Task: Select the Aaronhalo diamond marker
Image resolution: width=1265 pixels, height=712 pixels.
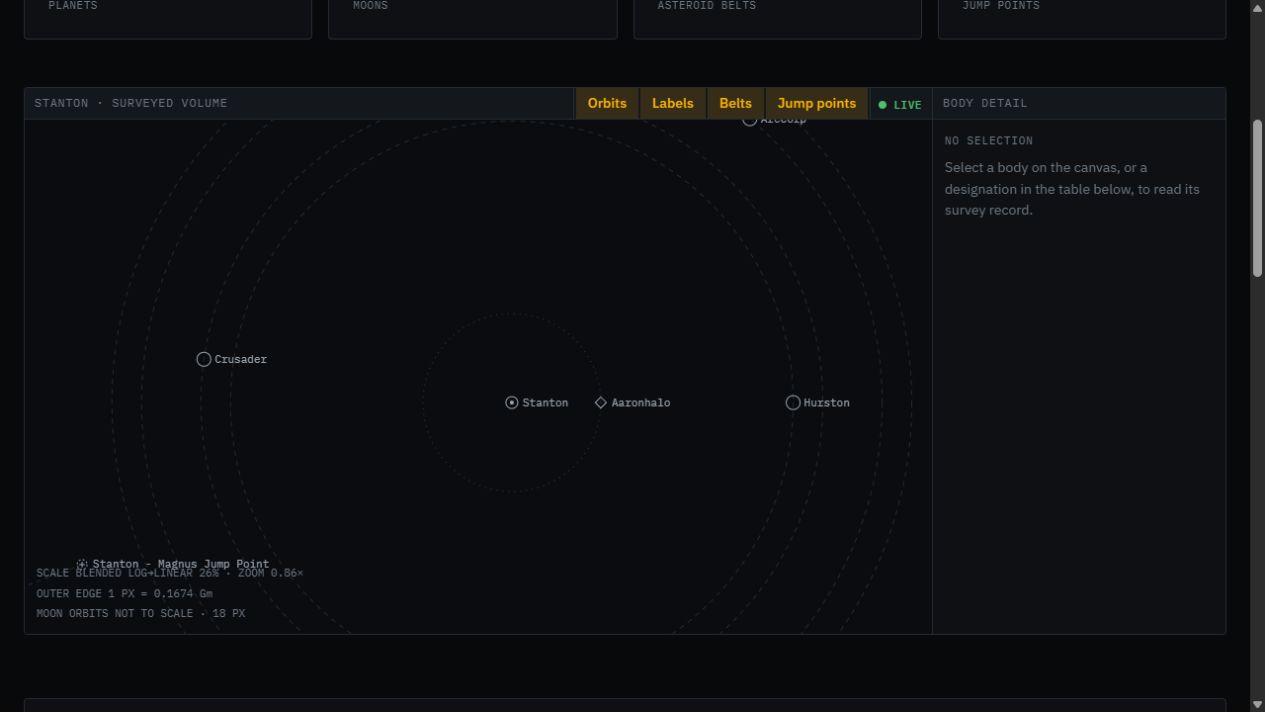Action: tap(601, 403)
